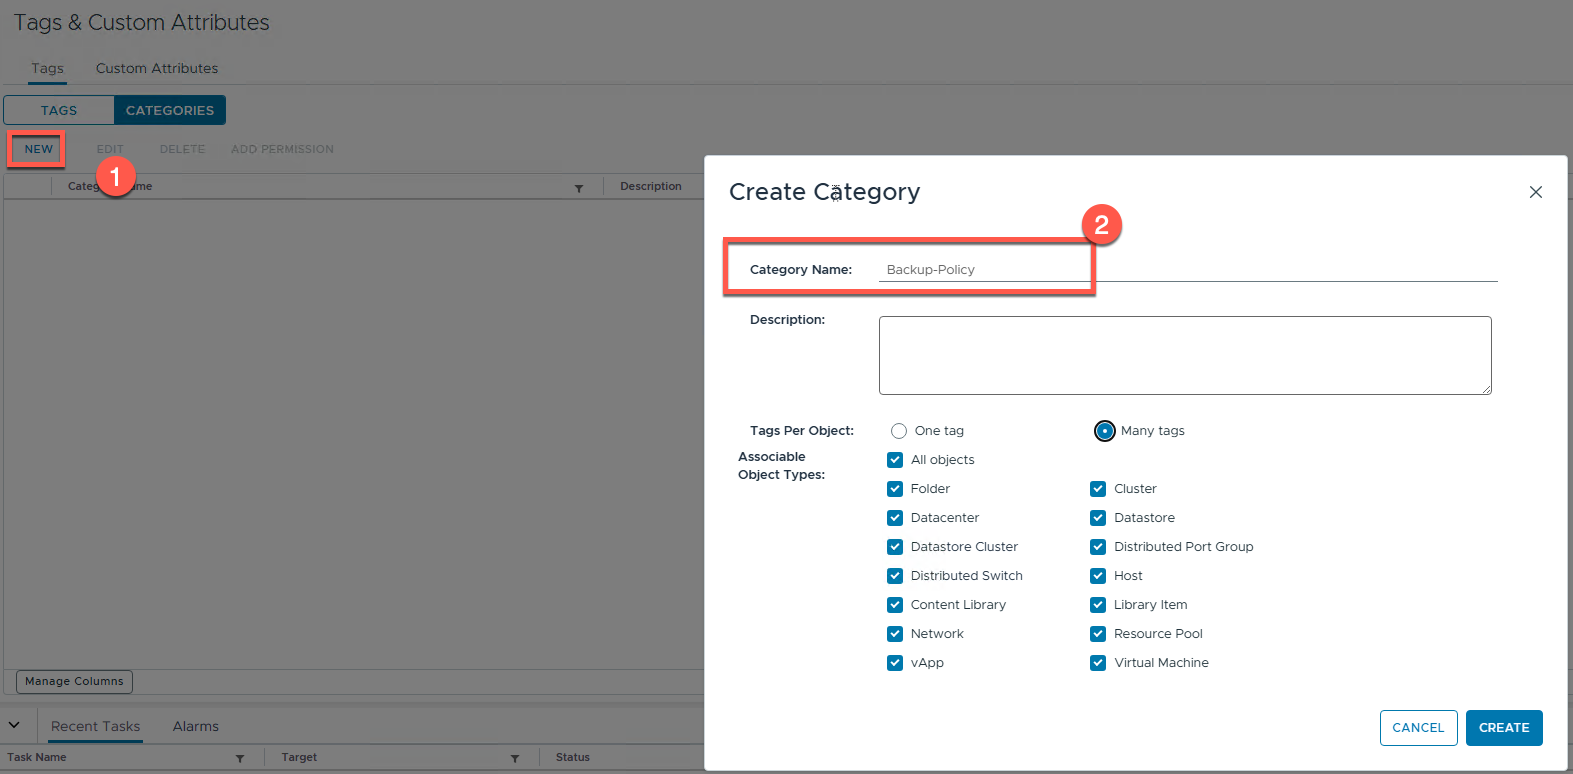1573x774 pixels.
Task: Switch to the Alarms tab
Action: [195, 726]
